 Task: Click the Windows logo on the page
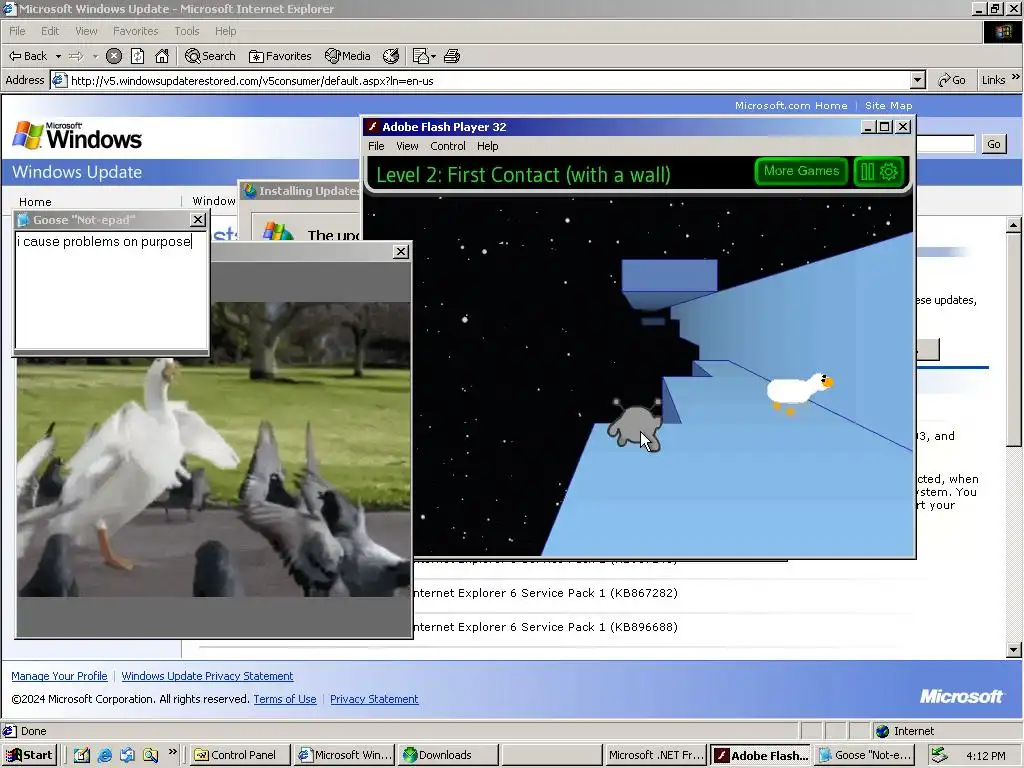tap(77, 136)
